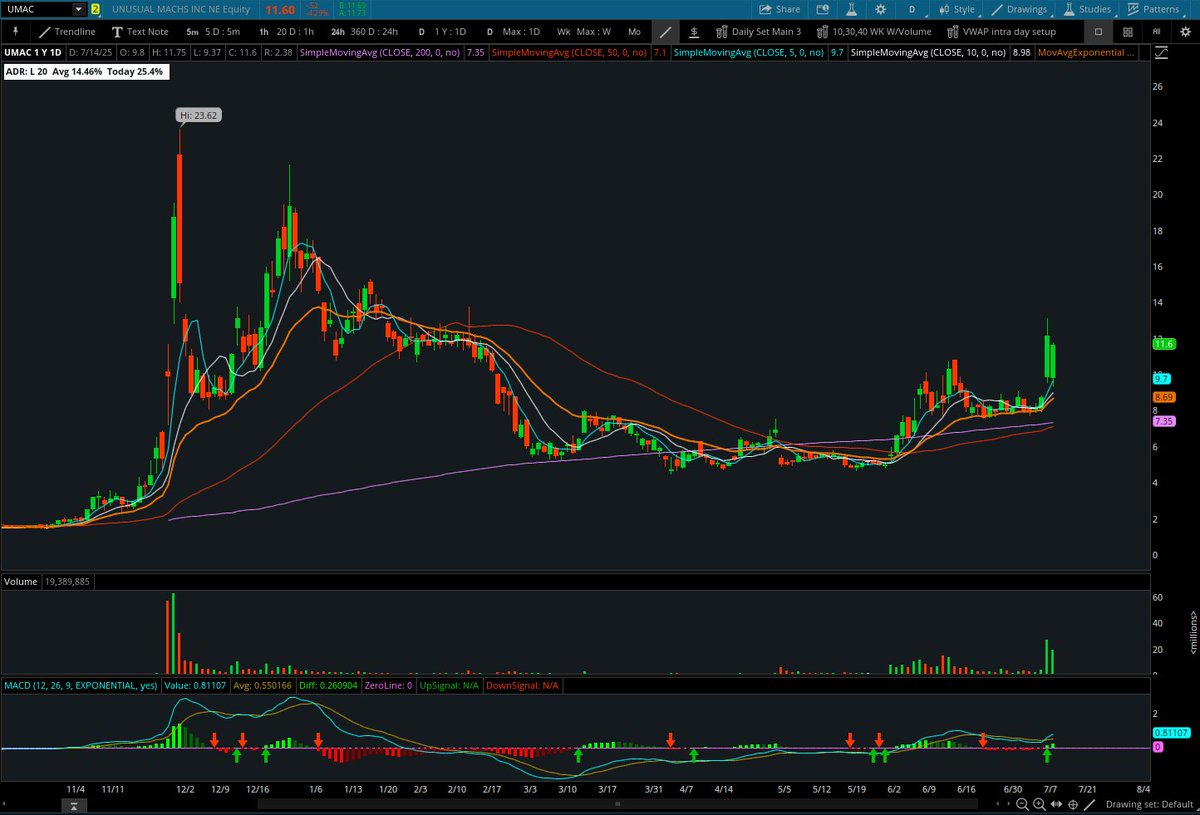The width and height of the screenshot is (1200, 815).
Task: Click SimpleMovingAvg (CLOSE, 5, 0, no) label
Action: (749, 51)
